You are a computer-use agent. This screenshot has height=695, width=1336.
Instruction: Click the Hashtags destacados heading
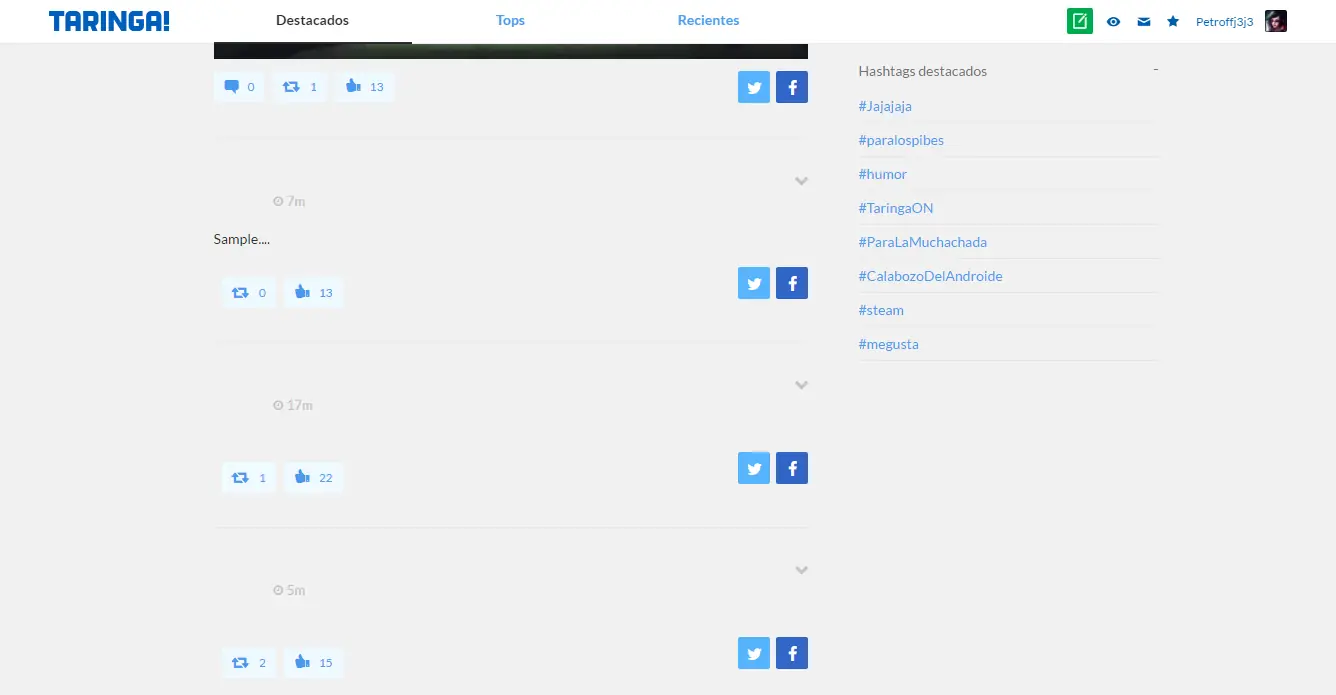pyautogui.click(x=923, y=71)
